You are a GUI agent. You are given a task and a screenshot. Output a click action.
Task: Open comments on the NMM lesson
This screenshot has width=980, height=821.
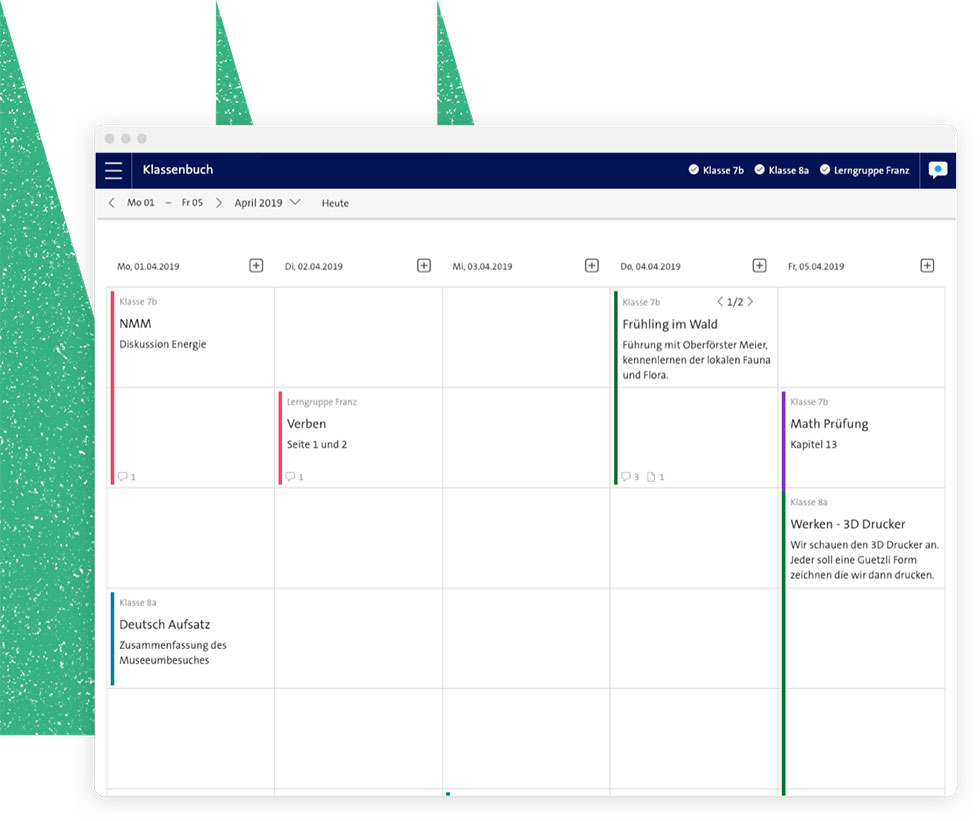[x=125, y=477]
